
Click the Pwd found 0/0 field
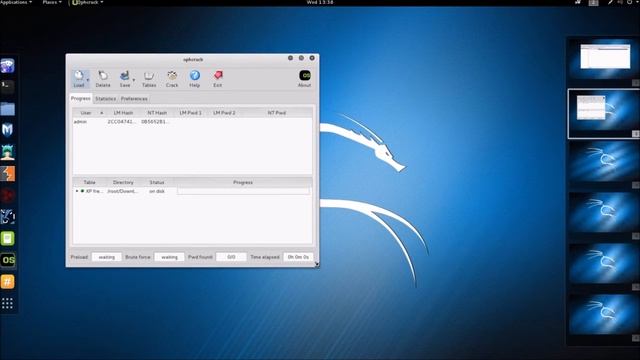231,257
